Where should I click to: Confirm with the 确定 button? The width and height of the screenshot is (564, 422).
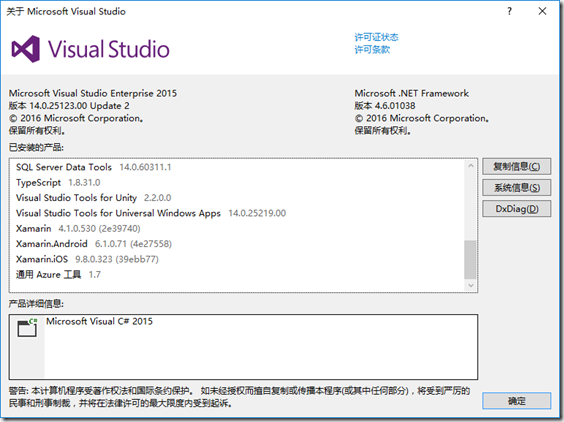click(517, 401)
